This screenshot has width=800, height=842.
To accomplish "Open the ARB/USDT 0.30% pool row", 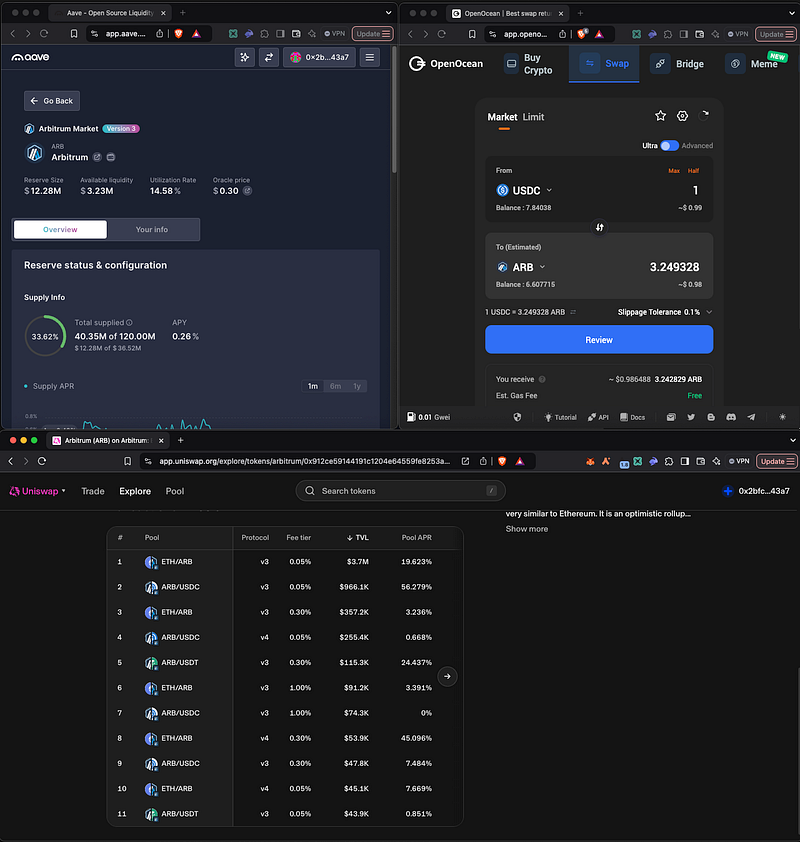I will 285,663.
